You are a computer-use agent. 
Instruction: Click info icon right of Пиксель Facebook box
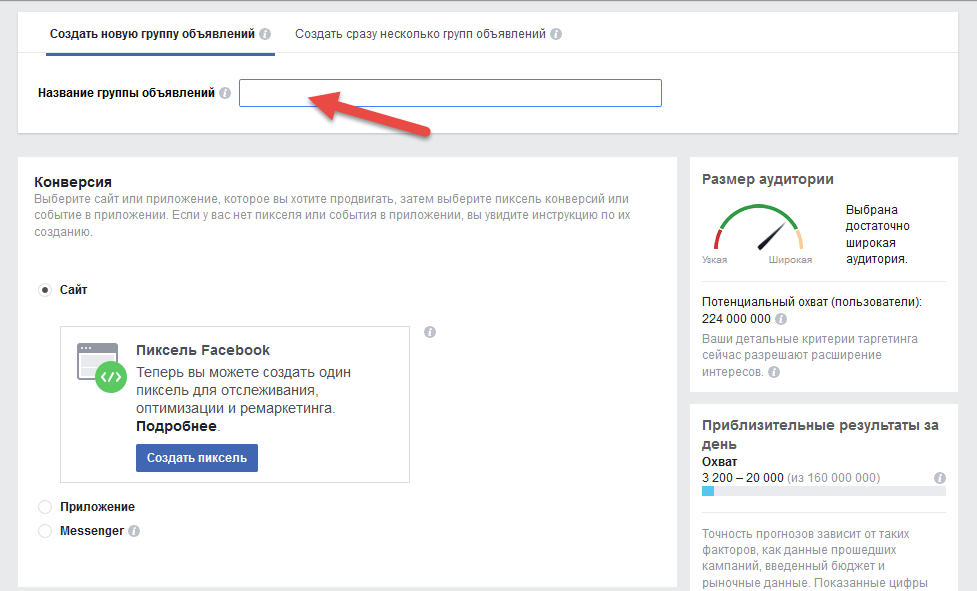coord(430,332)
